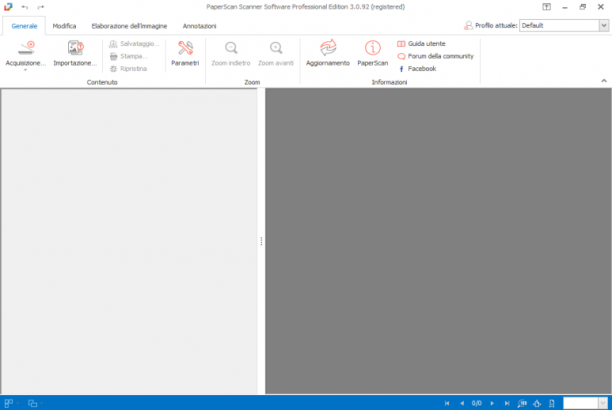Viewport: 612px width, 410px height.
Task: Click the undo arrow in title bar
Action: click(x=25, y=7)
